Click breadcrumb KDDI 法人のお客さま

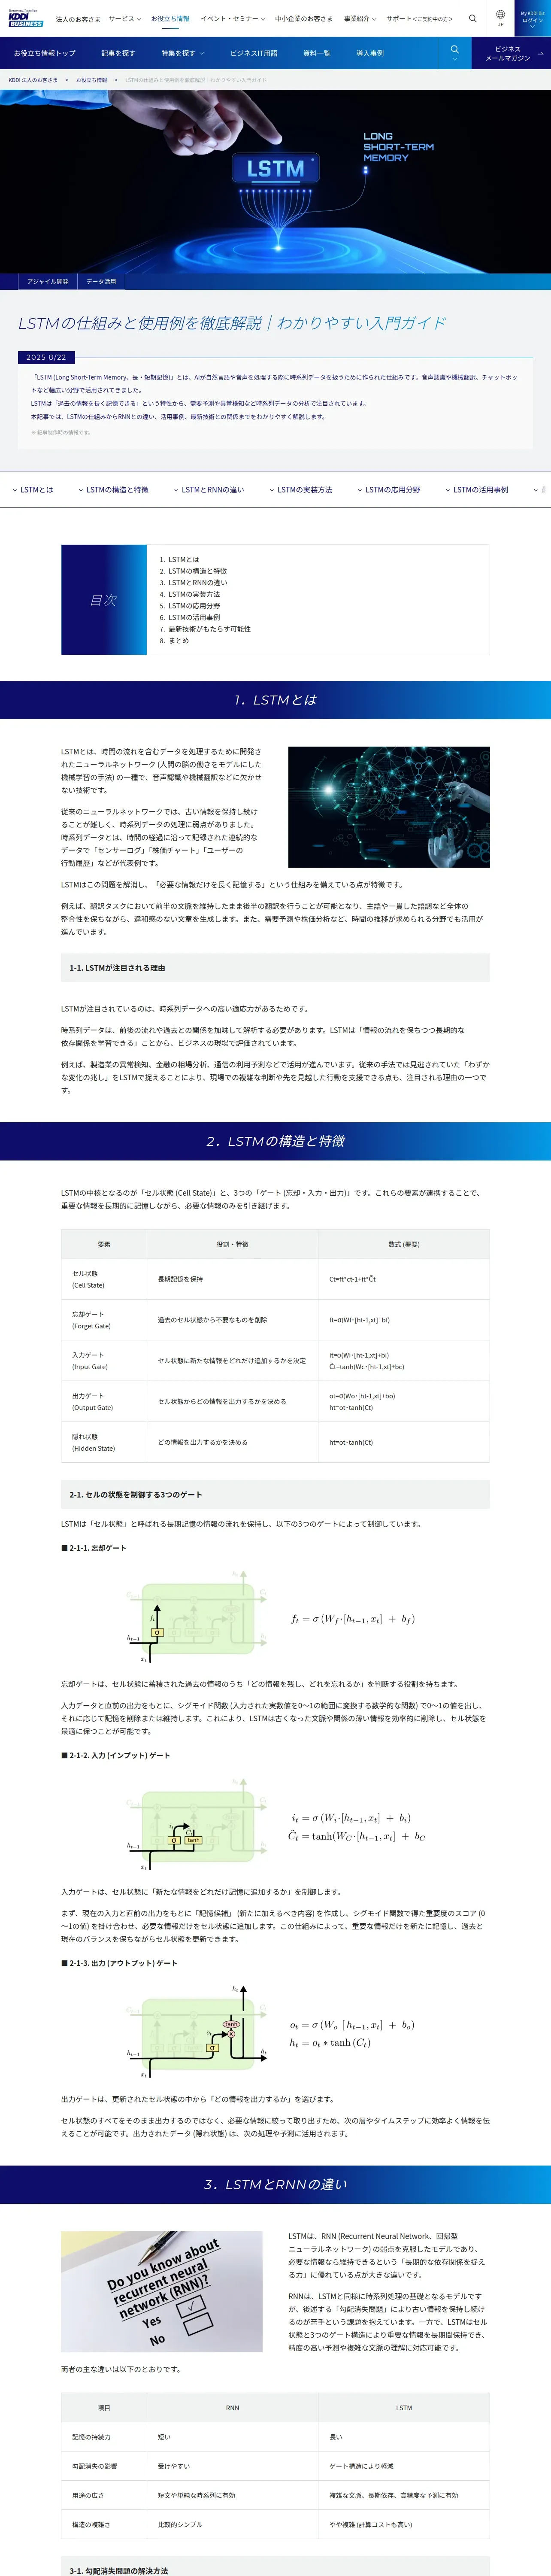pyautogui.click(x=33, y=80)
